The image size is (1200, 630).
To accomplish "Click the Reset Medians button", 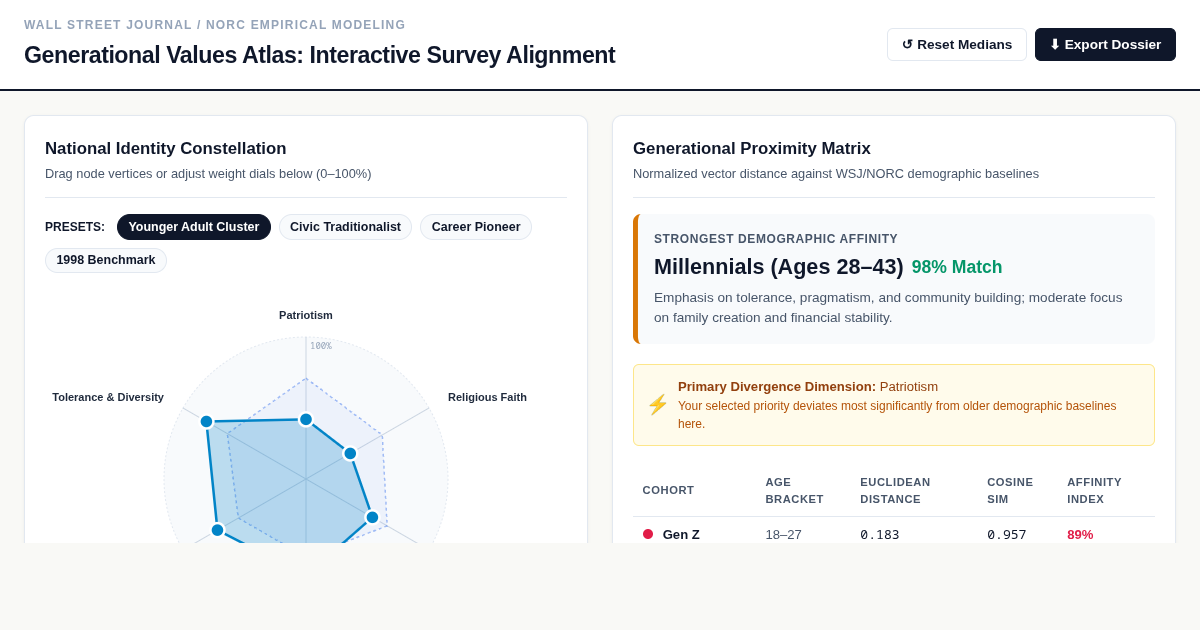I will (956, 44).
